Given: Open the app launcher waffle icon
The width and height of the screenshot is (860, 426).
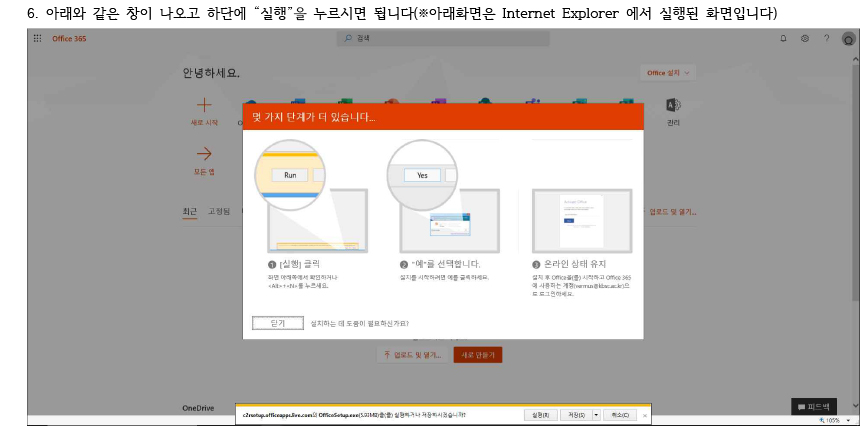Looking at the screenshot, I should [37, 38].
